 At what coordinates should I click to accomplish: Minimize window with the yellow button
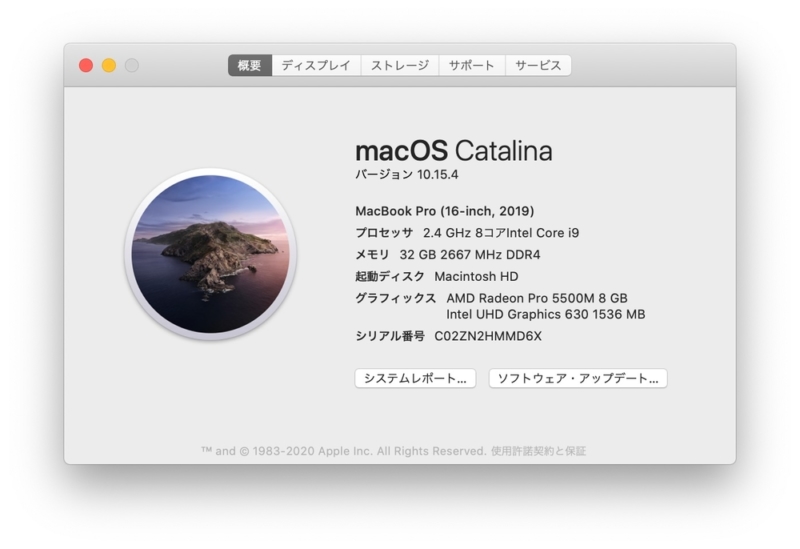click(109, 65)
